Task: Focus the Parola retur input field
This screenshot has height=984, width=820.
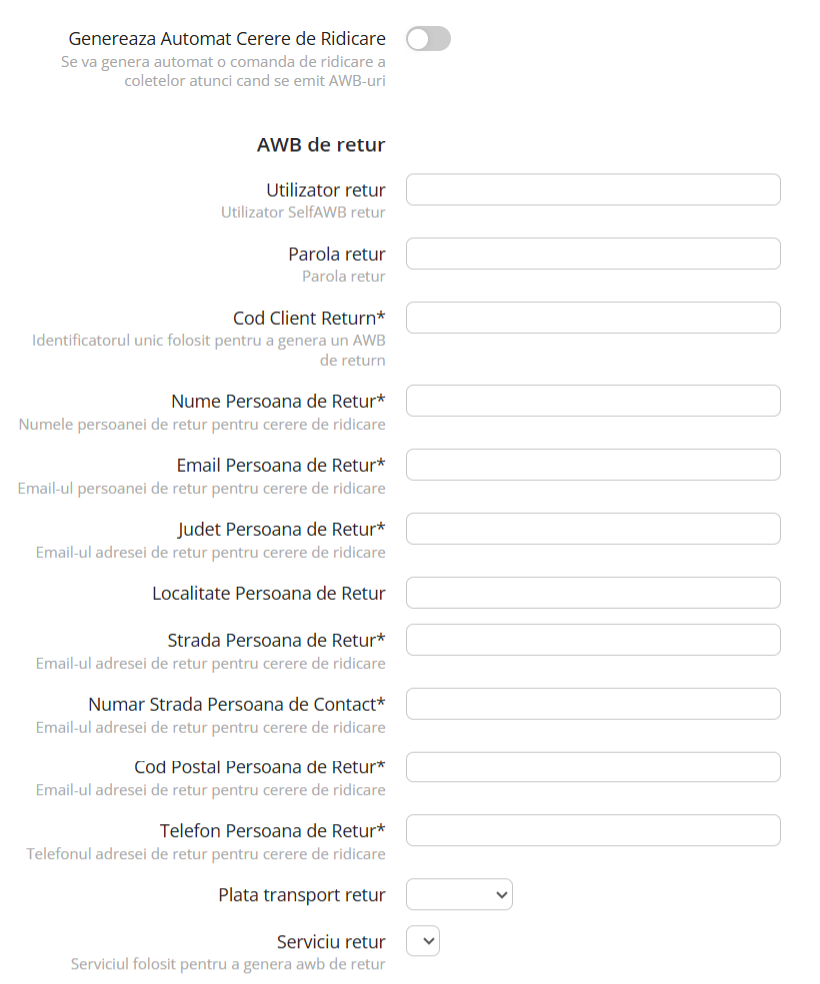Action: click(592, 253)
